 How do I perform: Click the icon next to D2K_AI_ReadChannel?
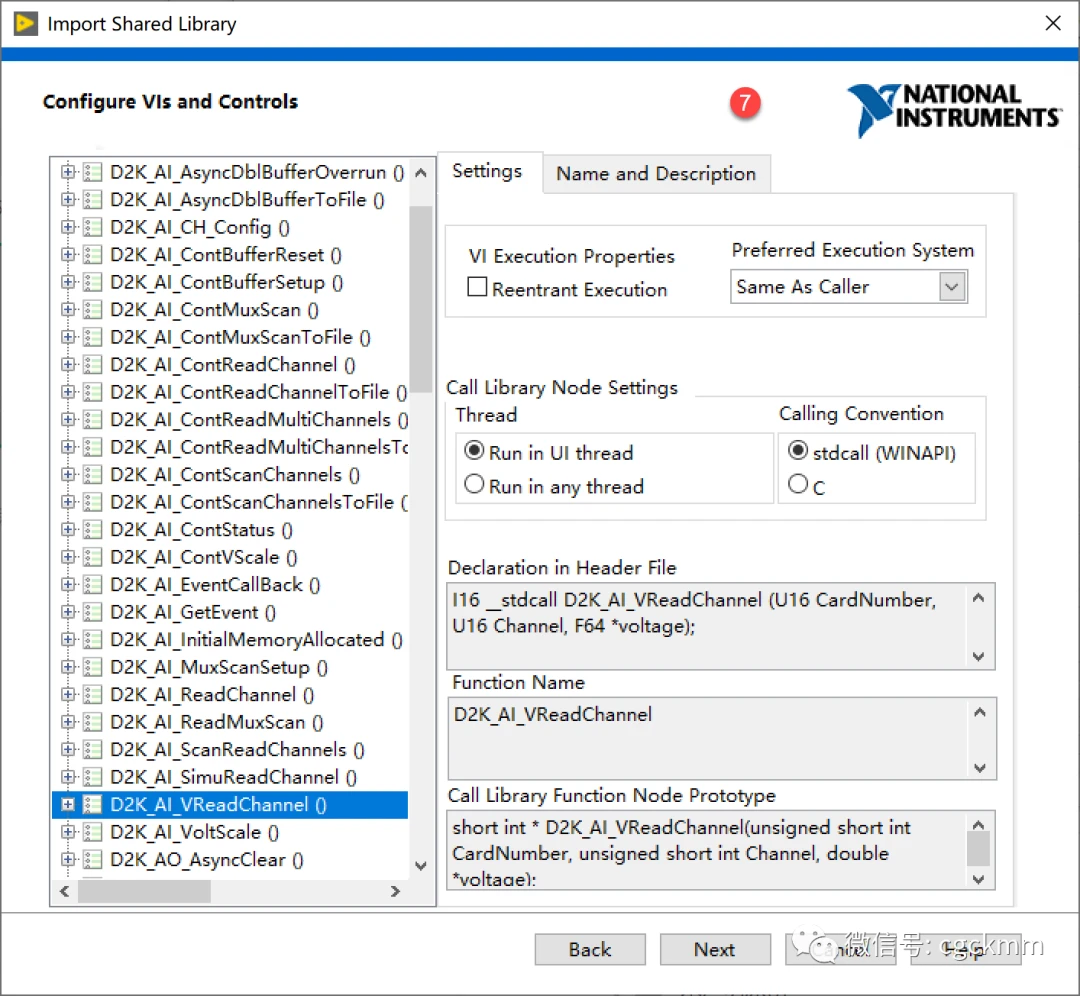coord(93,695)
